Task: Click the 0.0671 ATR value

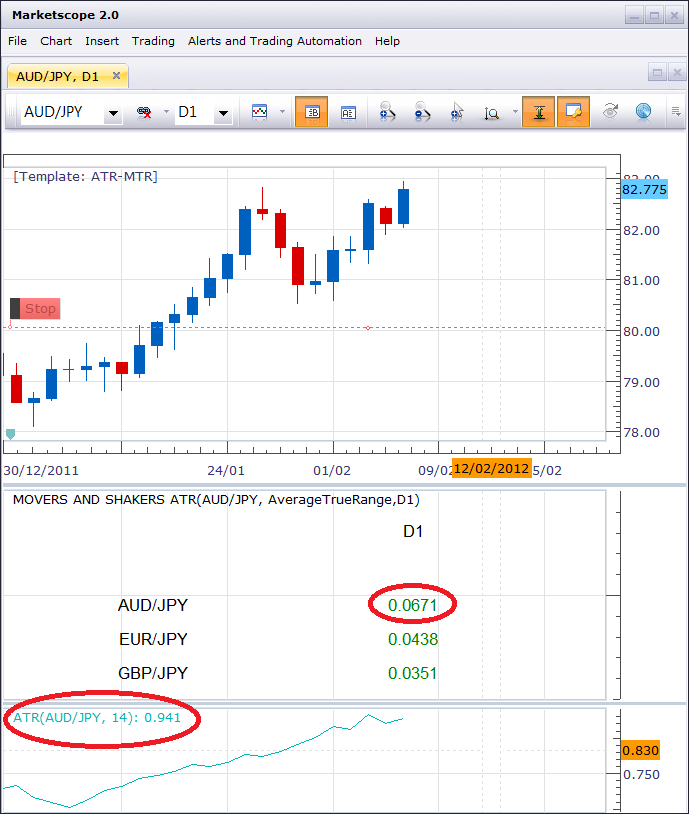Action: pos(413,605)
